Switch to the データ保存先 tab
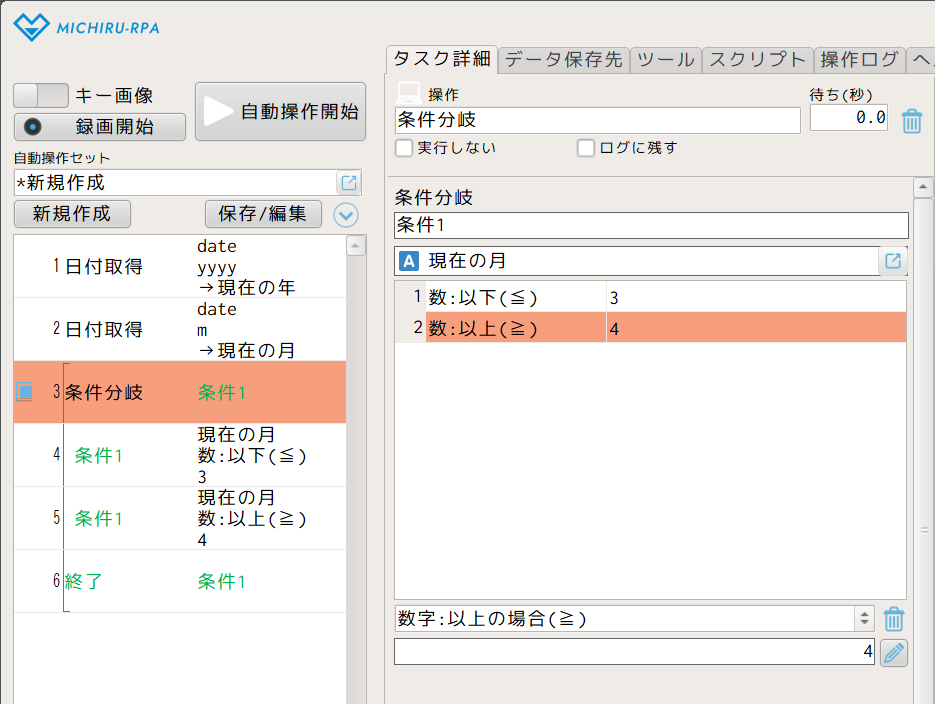The image size is (935, 704). (x=563, y=60)
